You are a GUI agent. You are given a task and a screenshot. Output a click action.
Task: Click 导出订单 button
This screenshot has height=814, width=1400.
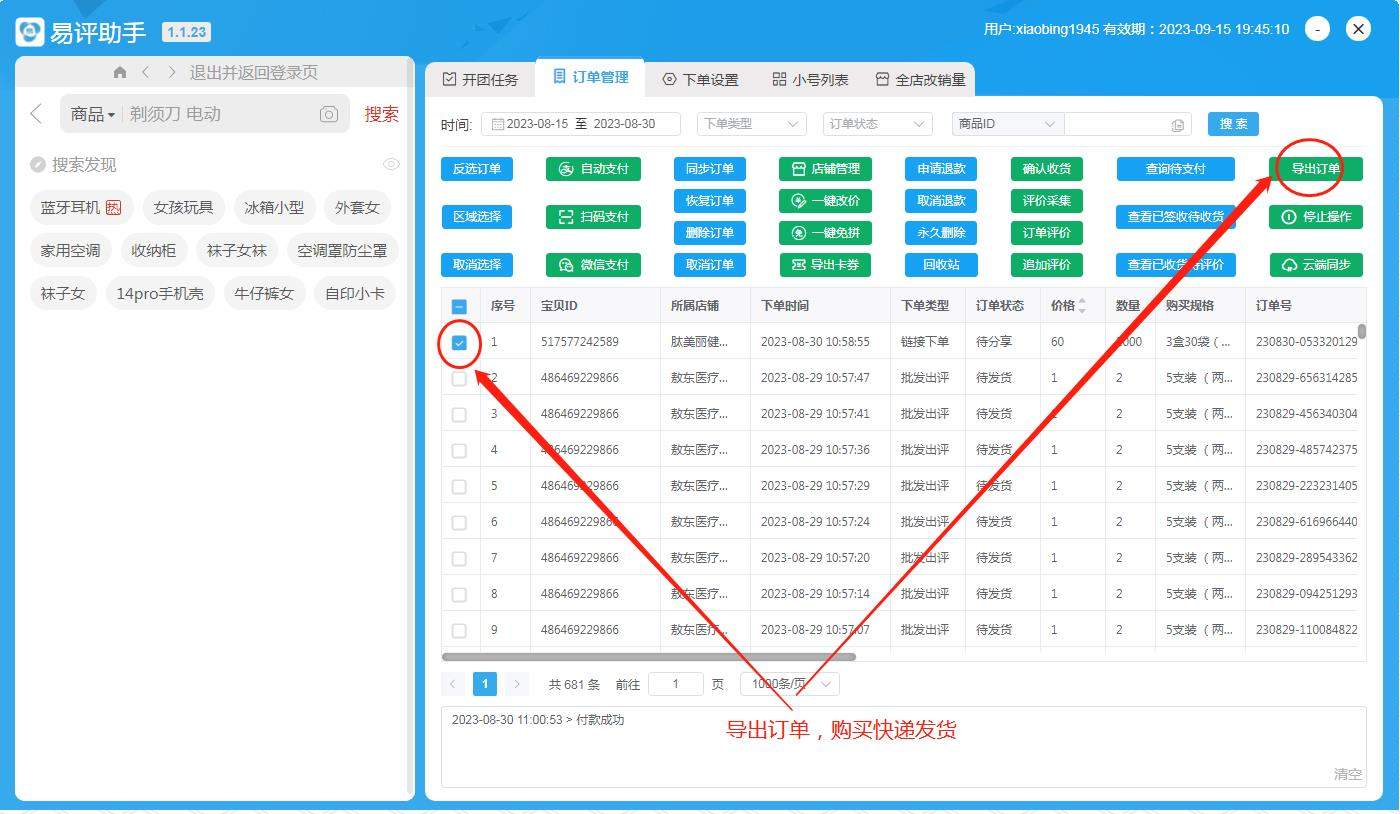[1316, 169]
